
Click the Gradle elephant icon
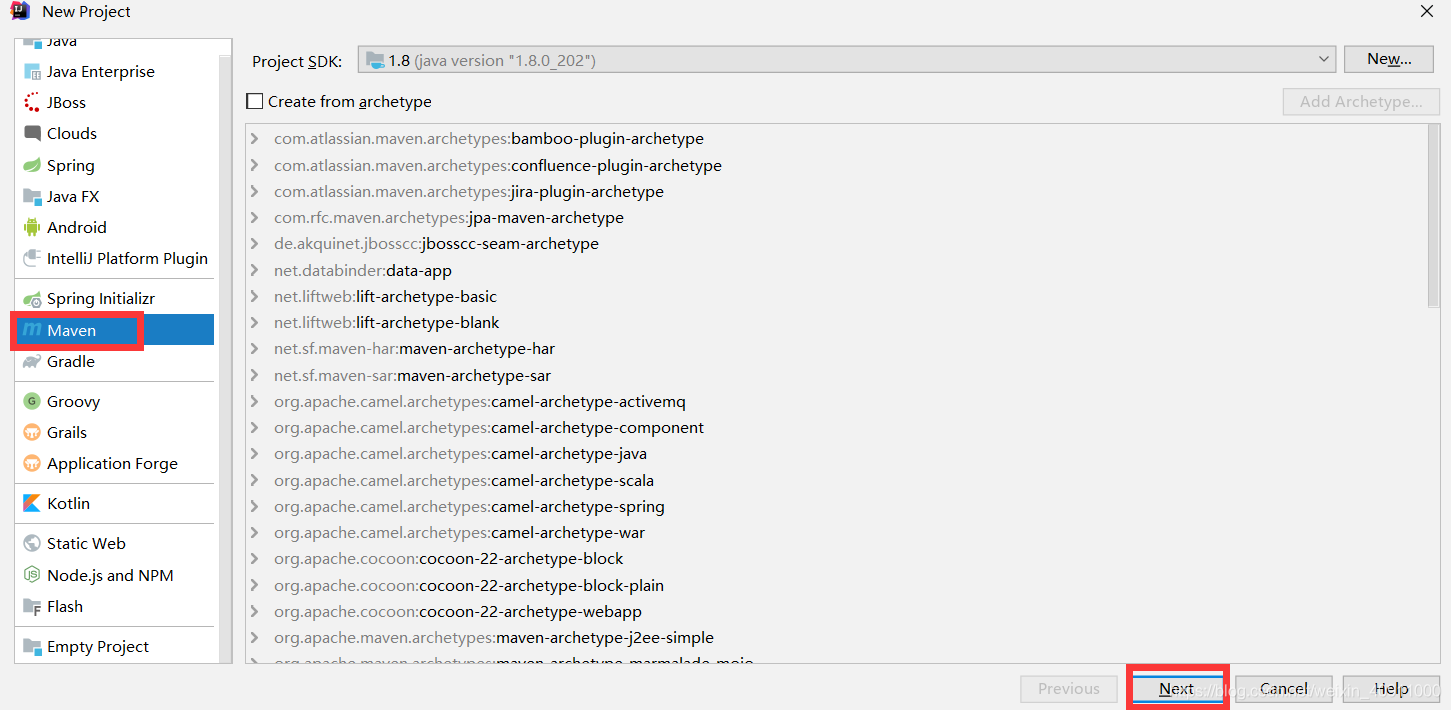[x=32, y=362]
